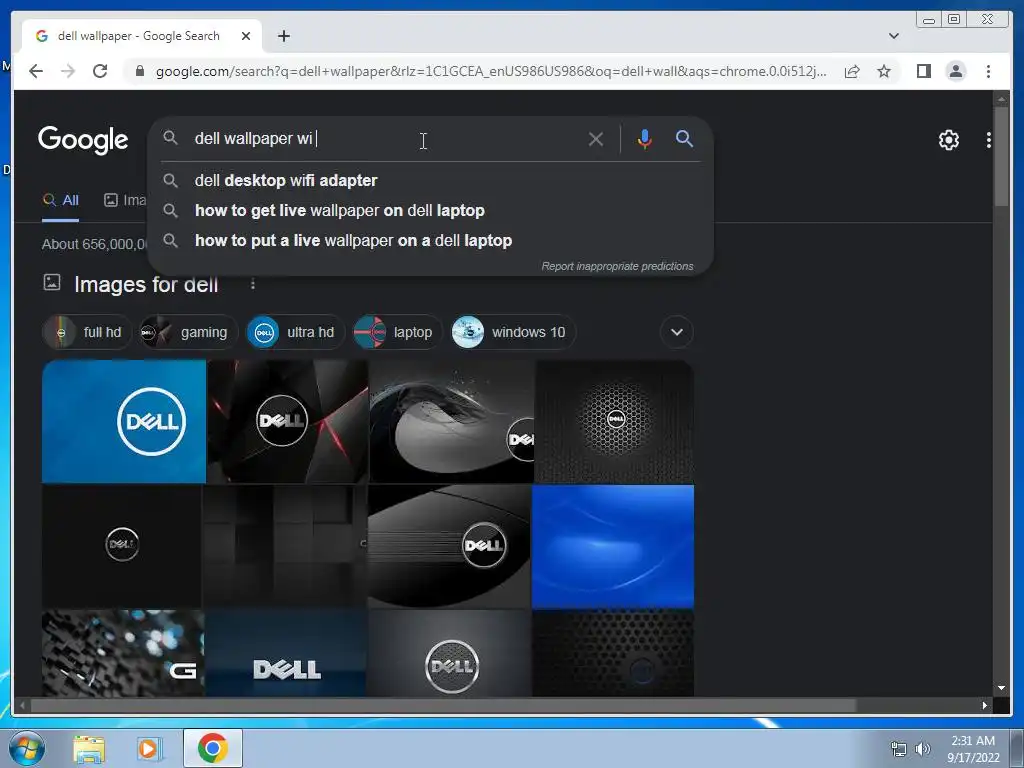Open Windows Explorer from the taskbar
This screenshot has width=1024, height=768.
[x=89, y=748]
